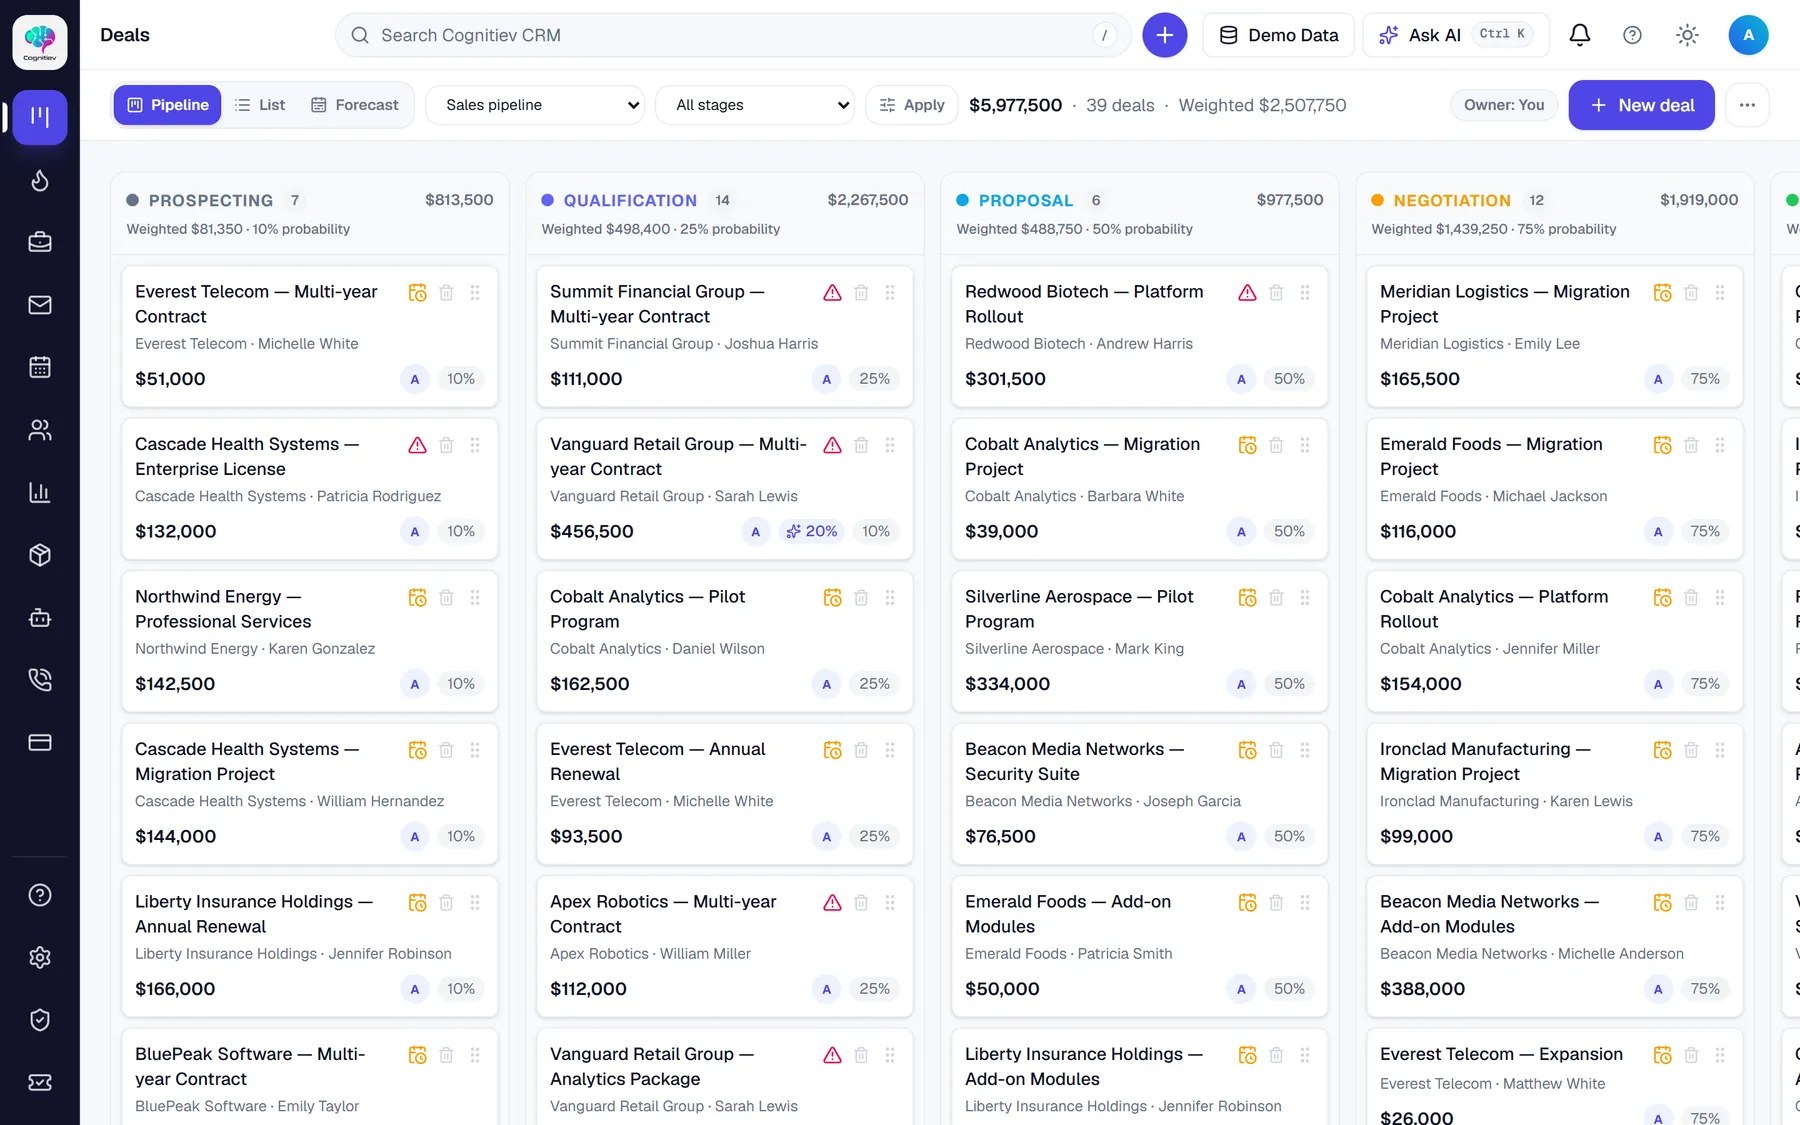
Task: Focus the Search Cognitiev CRM field
Action: [x=733, y=35]
